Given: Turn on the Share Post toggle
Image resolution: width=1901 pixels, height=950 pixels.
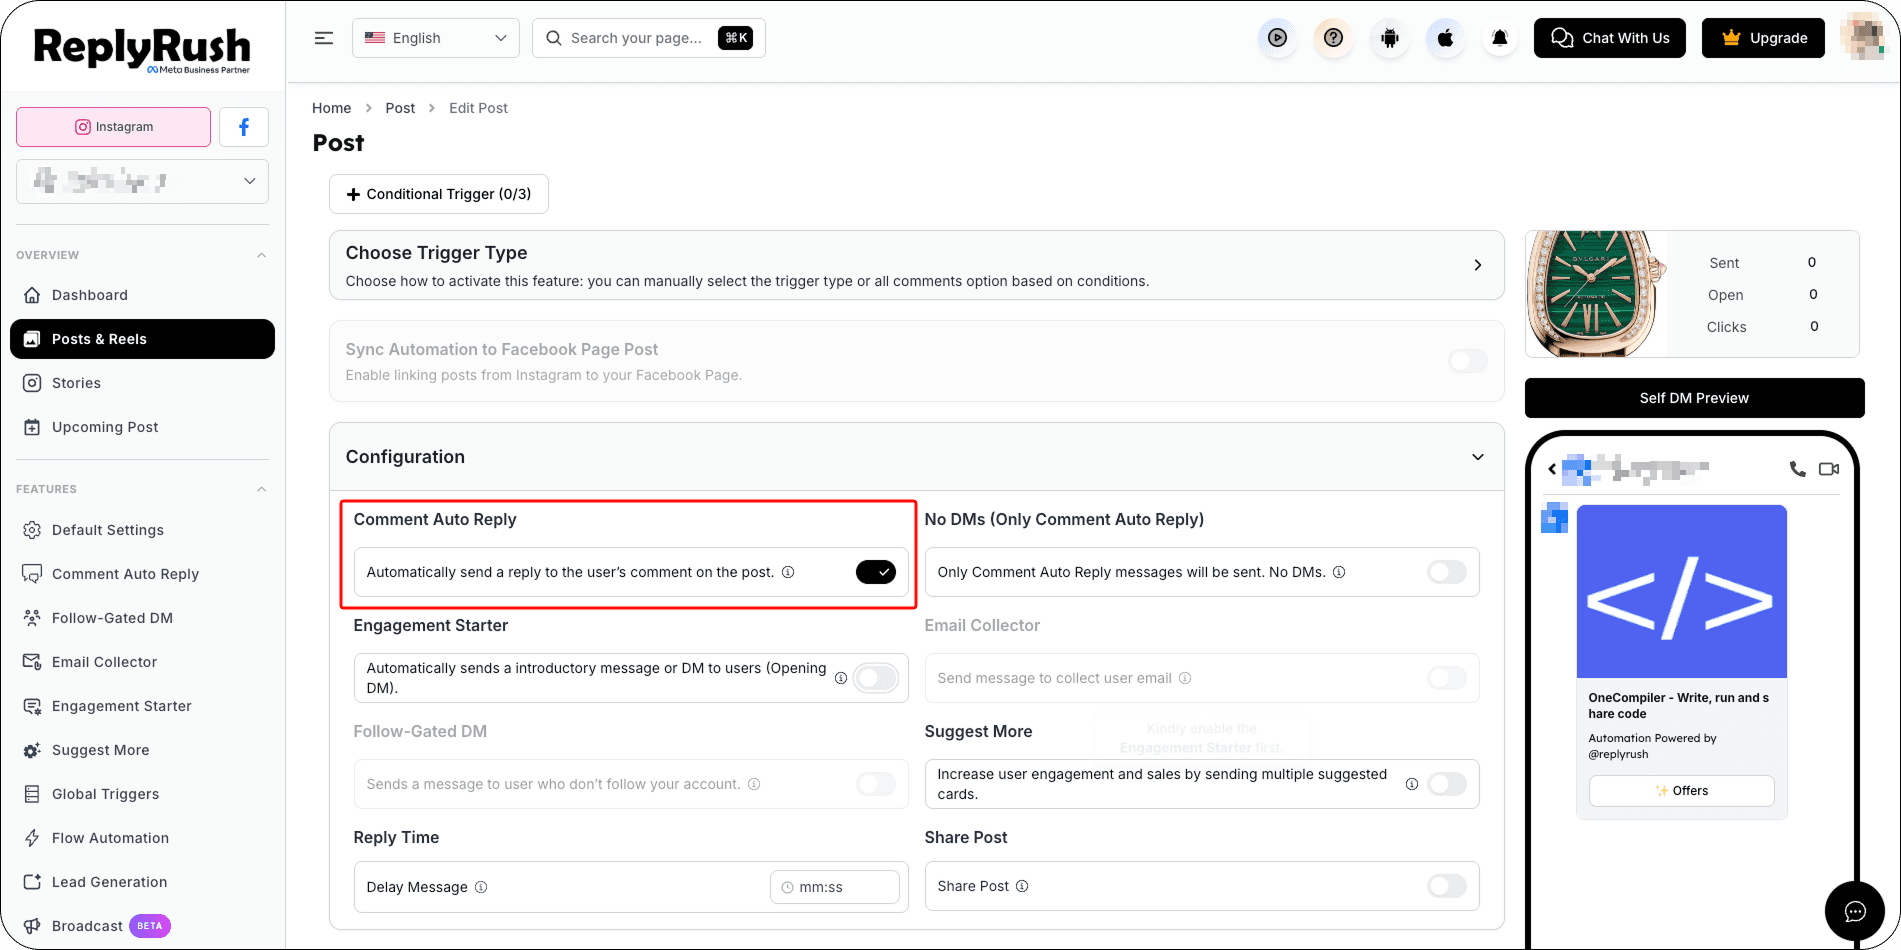Looking at the screenshot, I should point(1447,886).
